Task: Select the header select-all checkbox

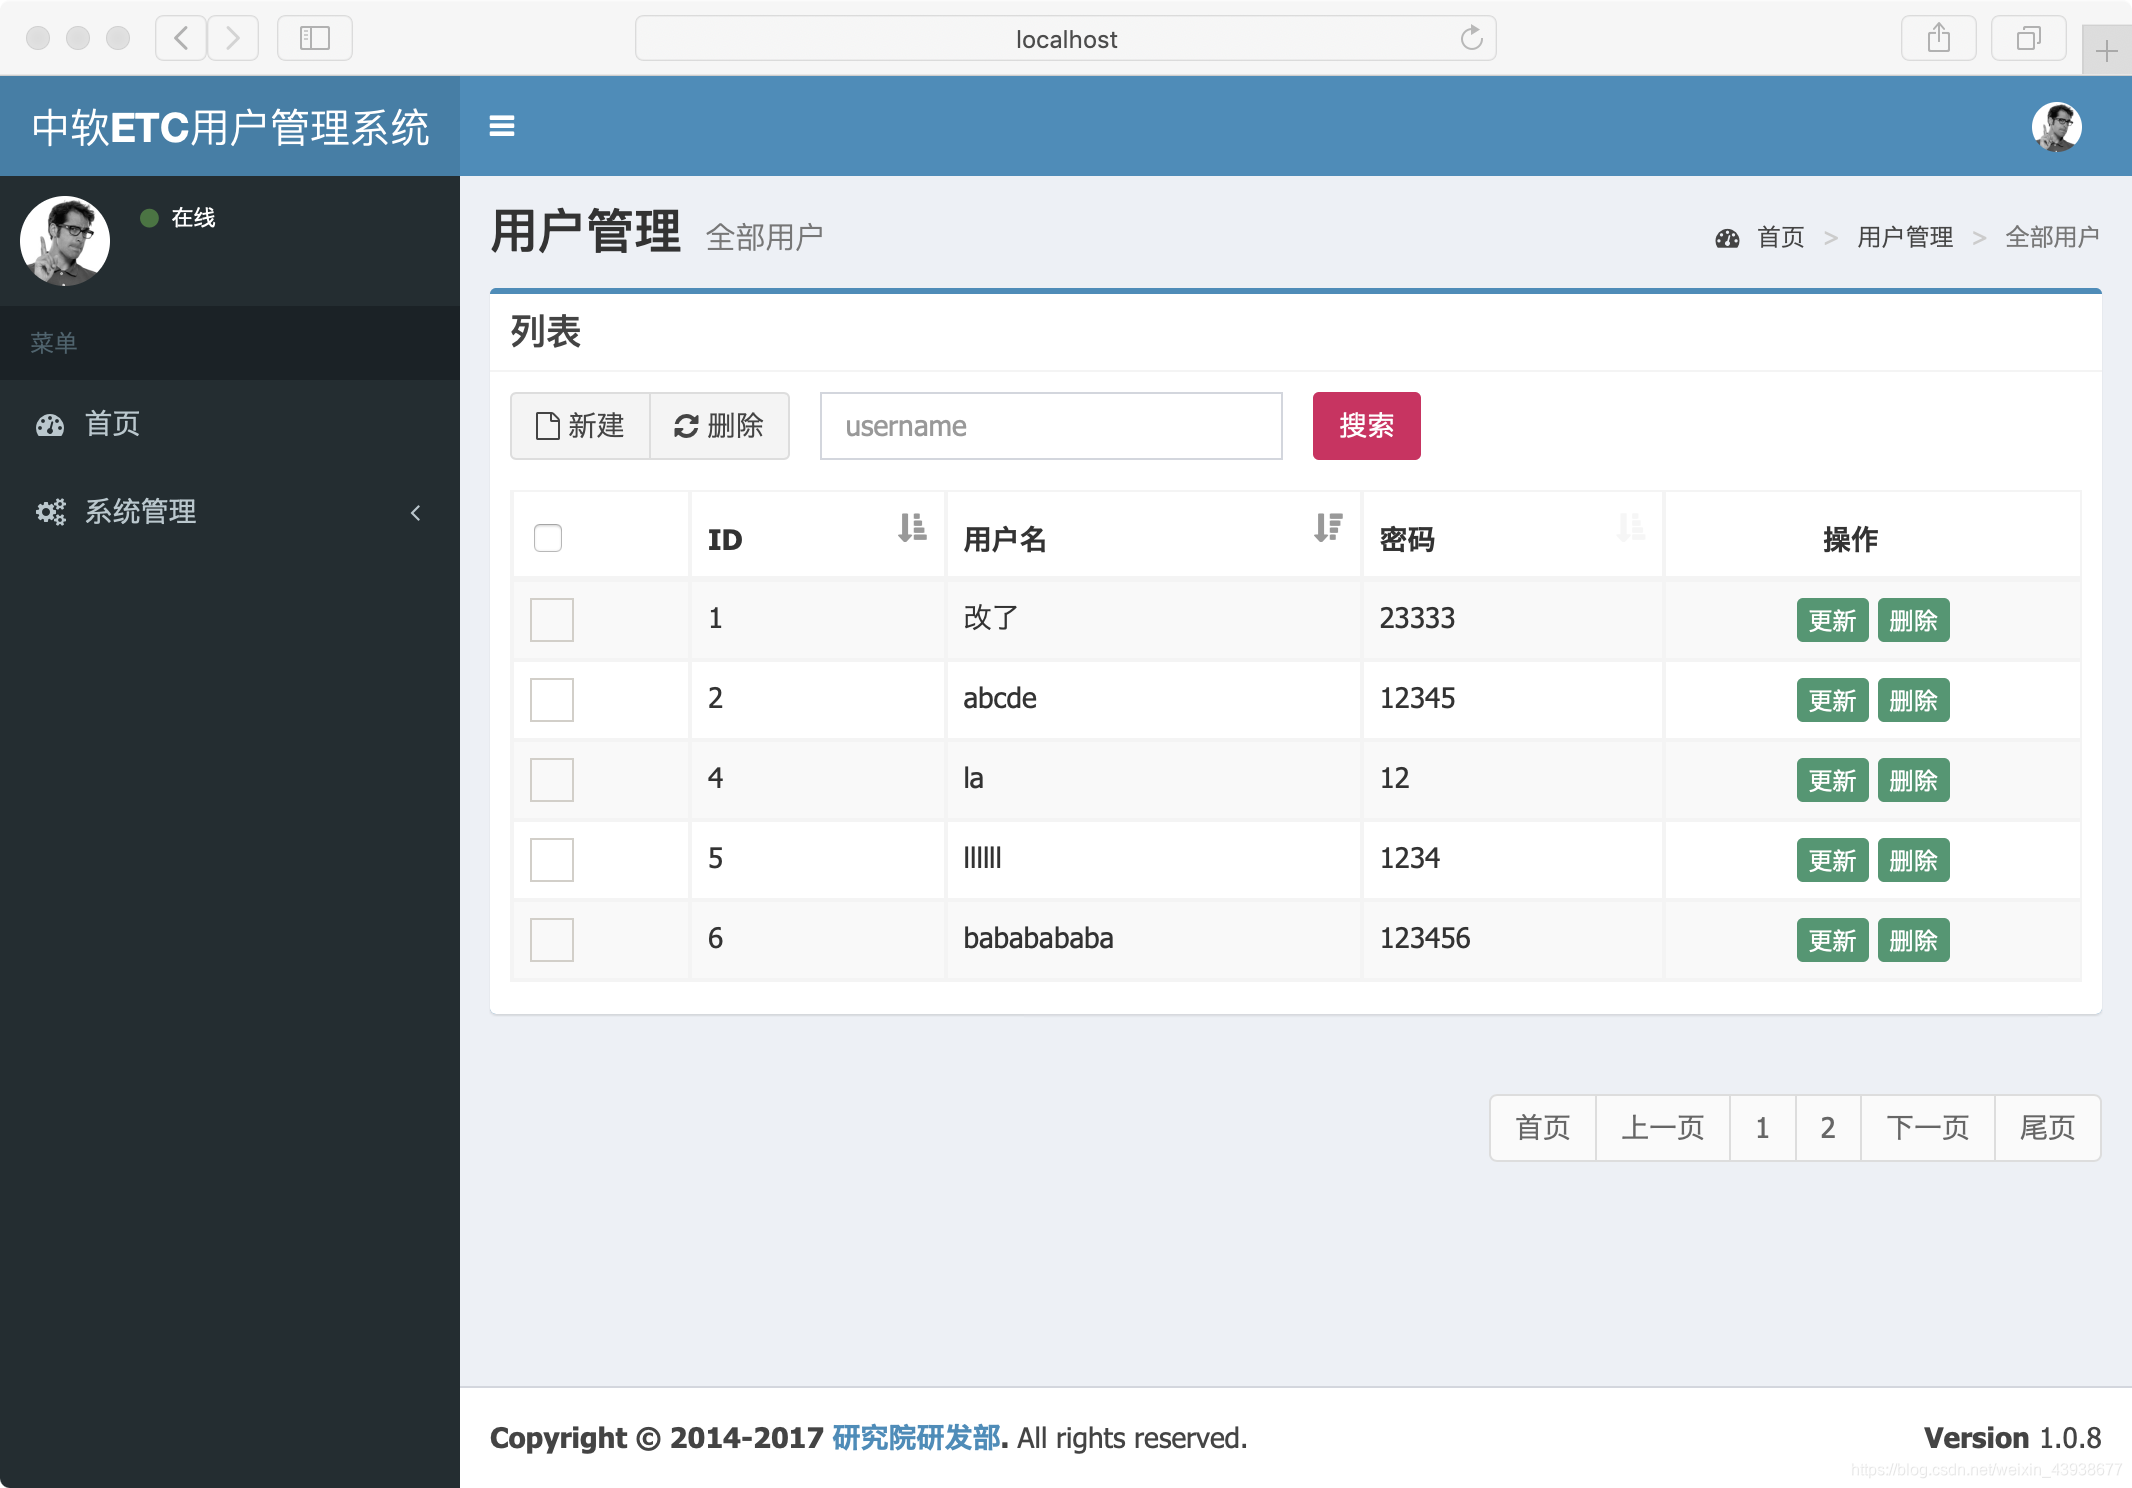Action: pos(549,538)
